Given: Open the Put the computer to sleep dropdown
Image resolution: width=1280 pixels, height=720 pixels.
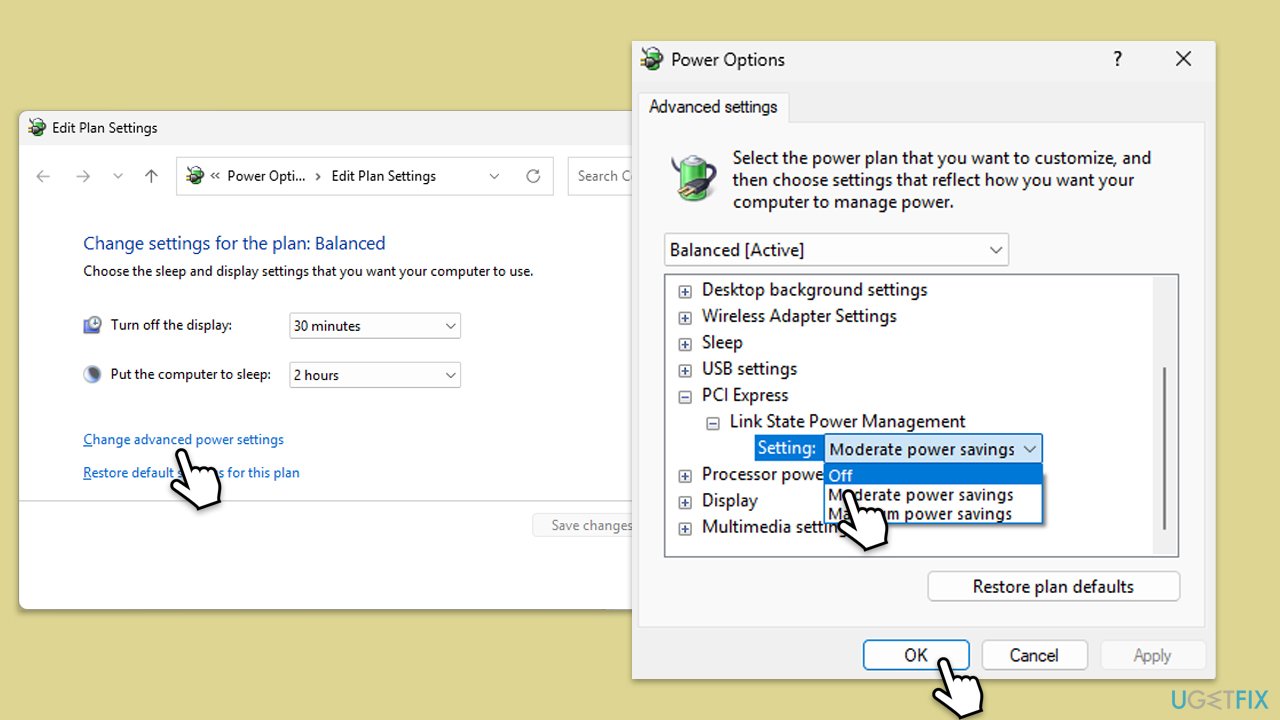Looking at the screenshot, I should pos(374,375).
